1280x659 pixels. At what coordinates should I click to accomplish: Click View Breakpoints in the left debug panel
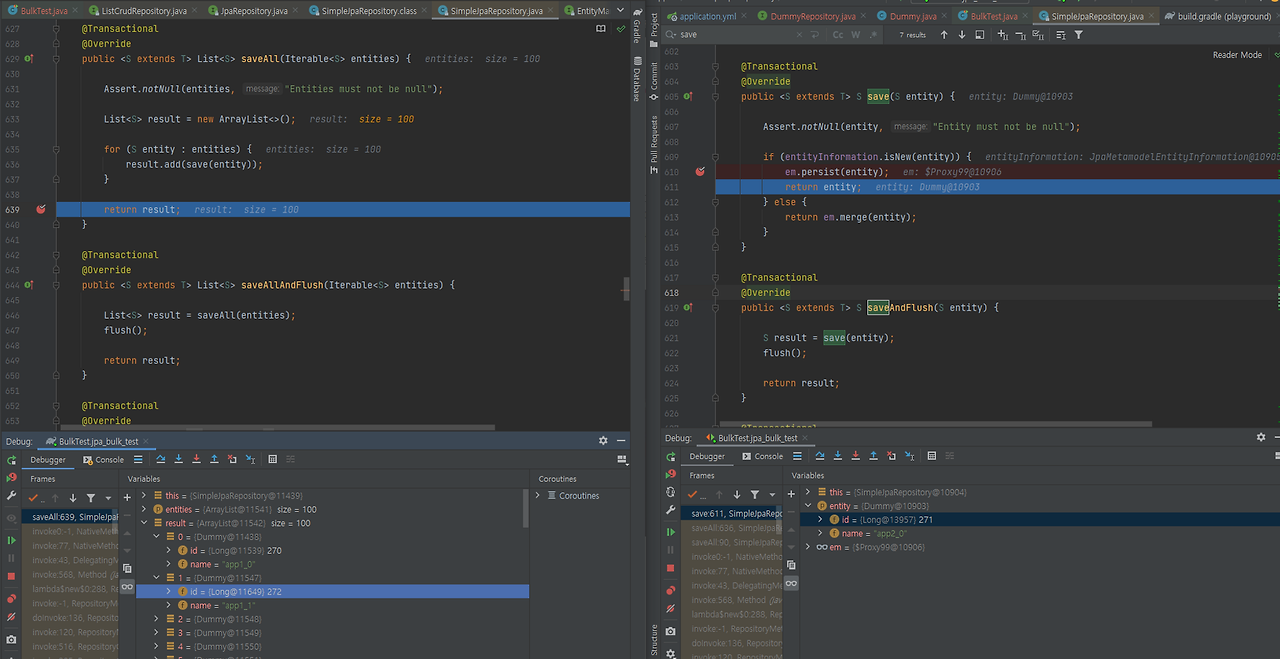[11, 598]
